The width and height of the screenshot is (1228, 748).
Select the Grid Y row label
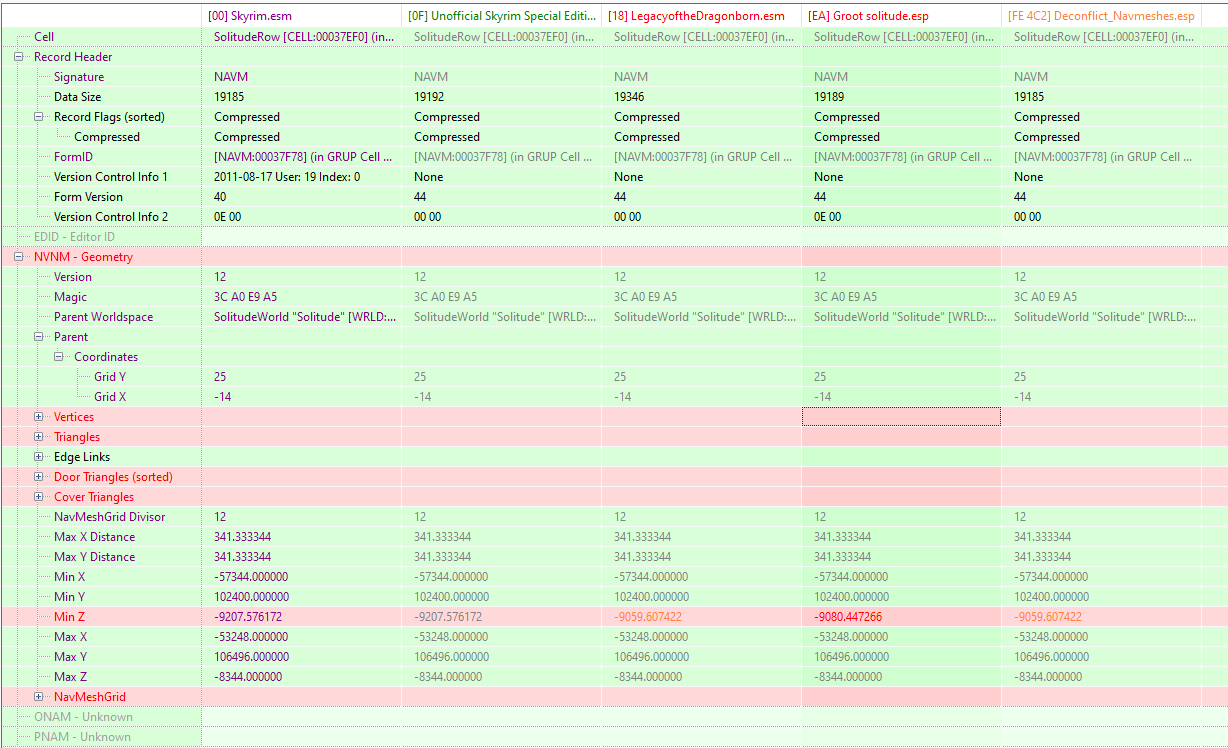(x=110, y=377)
